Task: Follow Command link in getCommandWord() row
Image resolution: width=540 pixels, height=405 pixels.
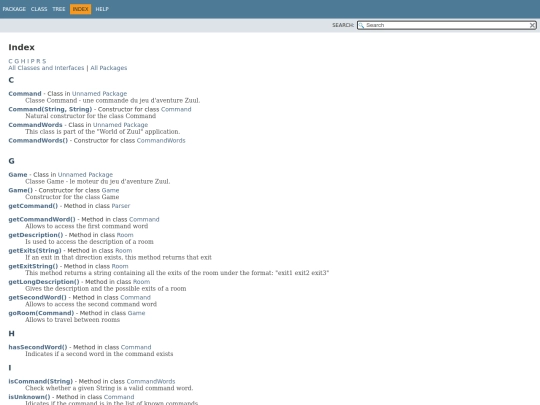Action: point(144,219)
